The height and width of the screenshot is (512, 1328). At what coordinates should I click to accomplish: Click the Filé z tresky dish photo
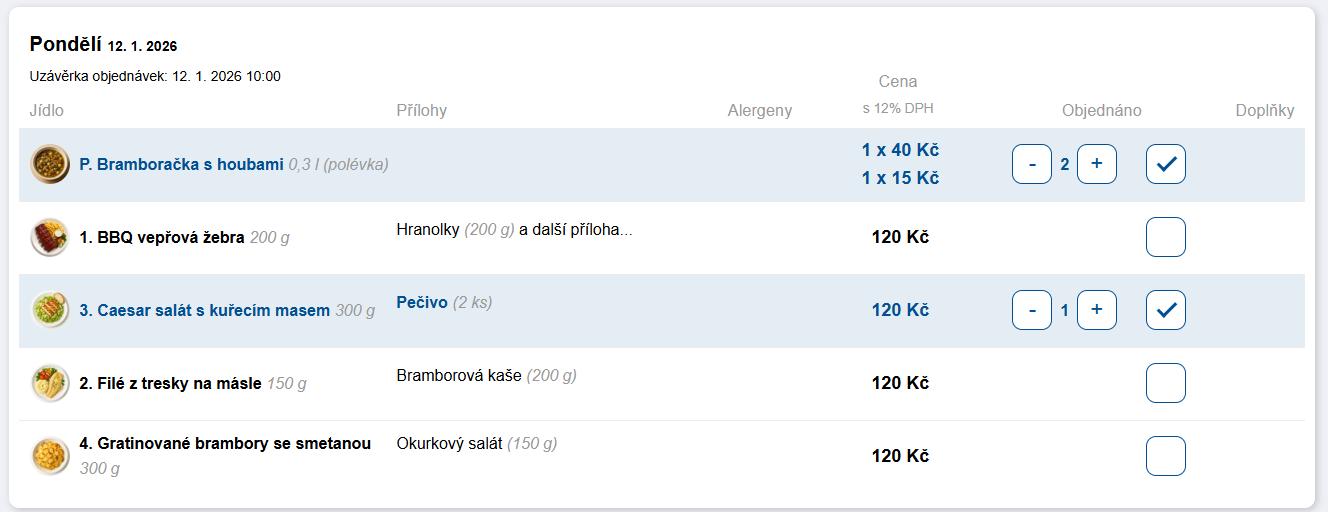tap(50, 383)
